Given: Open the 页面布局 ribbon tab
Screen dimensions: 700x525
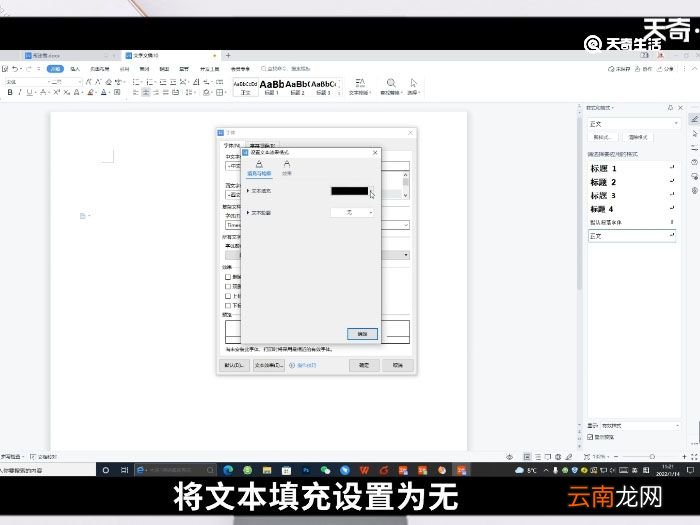Looking at the screenshot, I should click(100, 69).
